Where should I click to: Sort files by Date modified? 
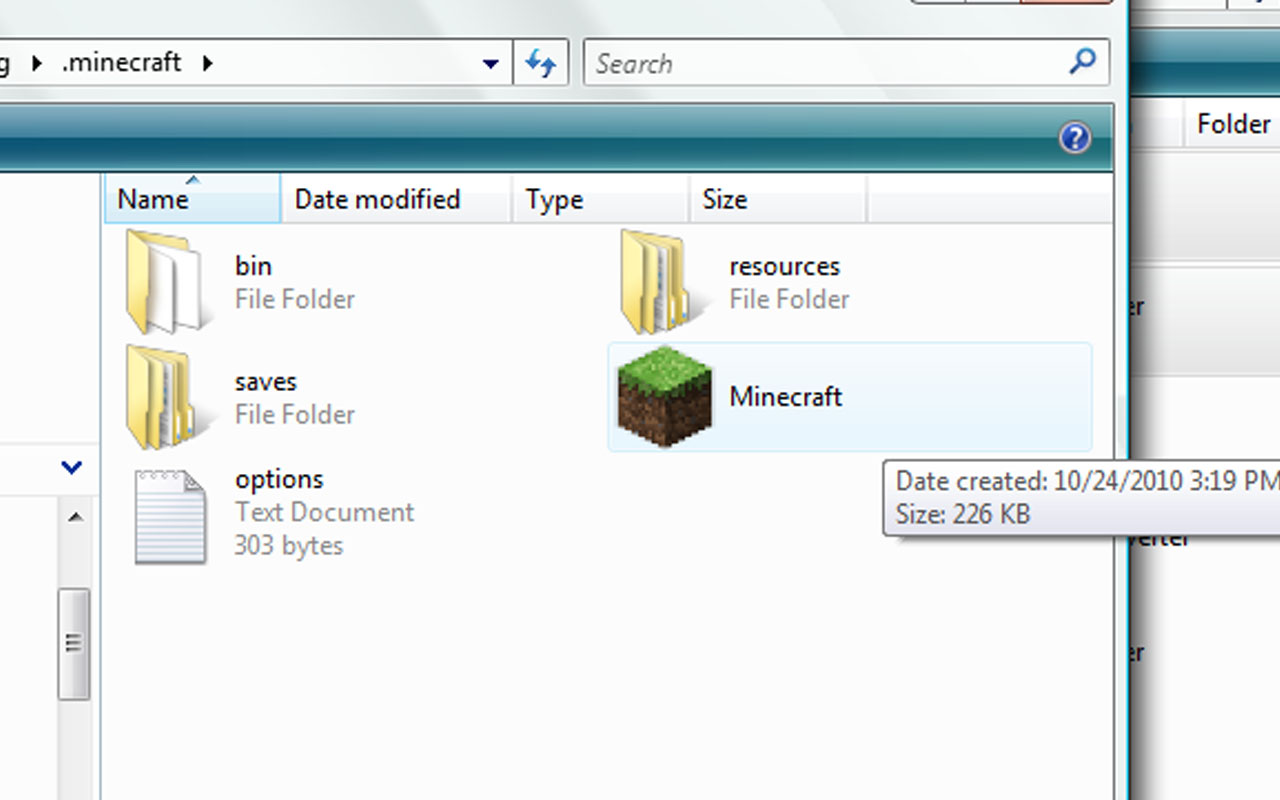click(376, 198)
